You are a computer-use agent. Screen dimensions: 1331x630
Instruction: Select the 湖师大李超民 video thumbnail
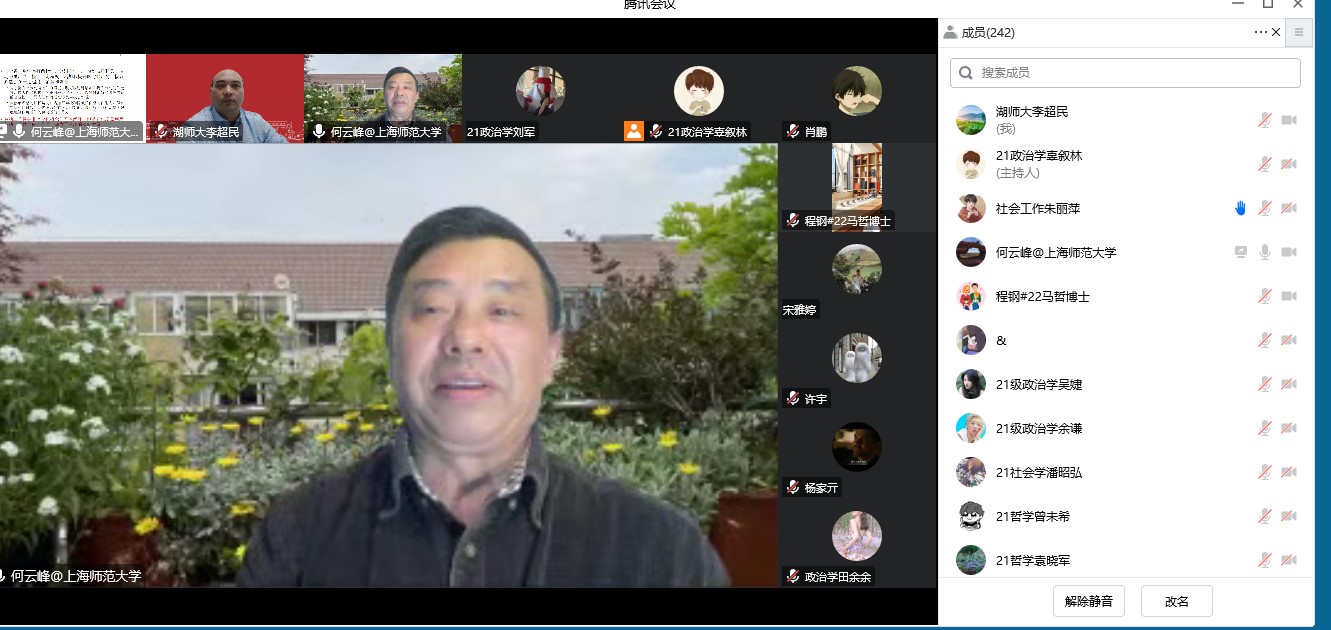pyautogui.click(x=225, y=98)
